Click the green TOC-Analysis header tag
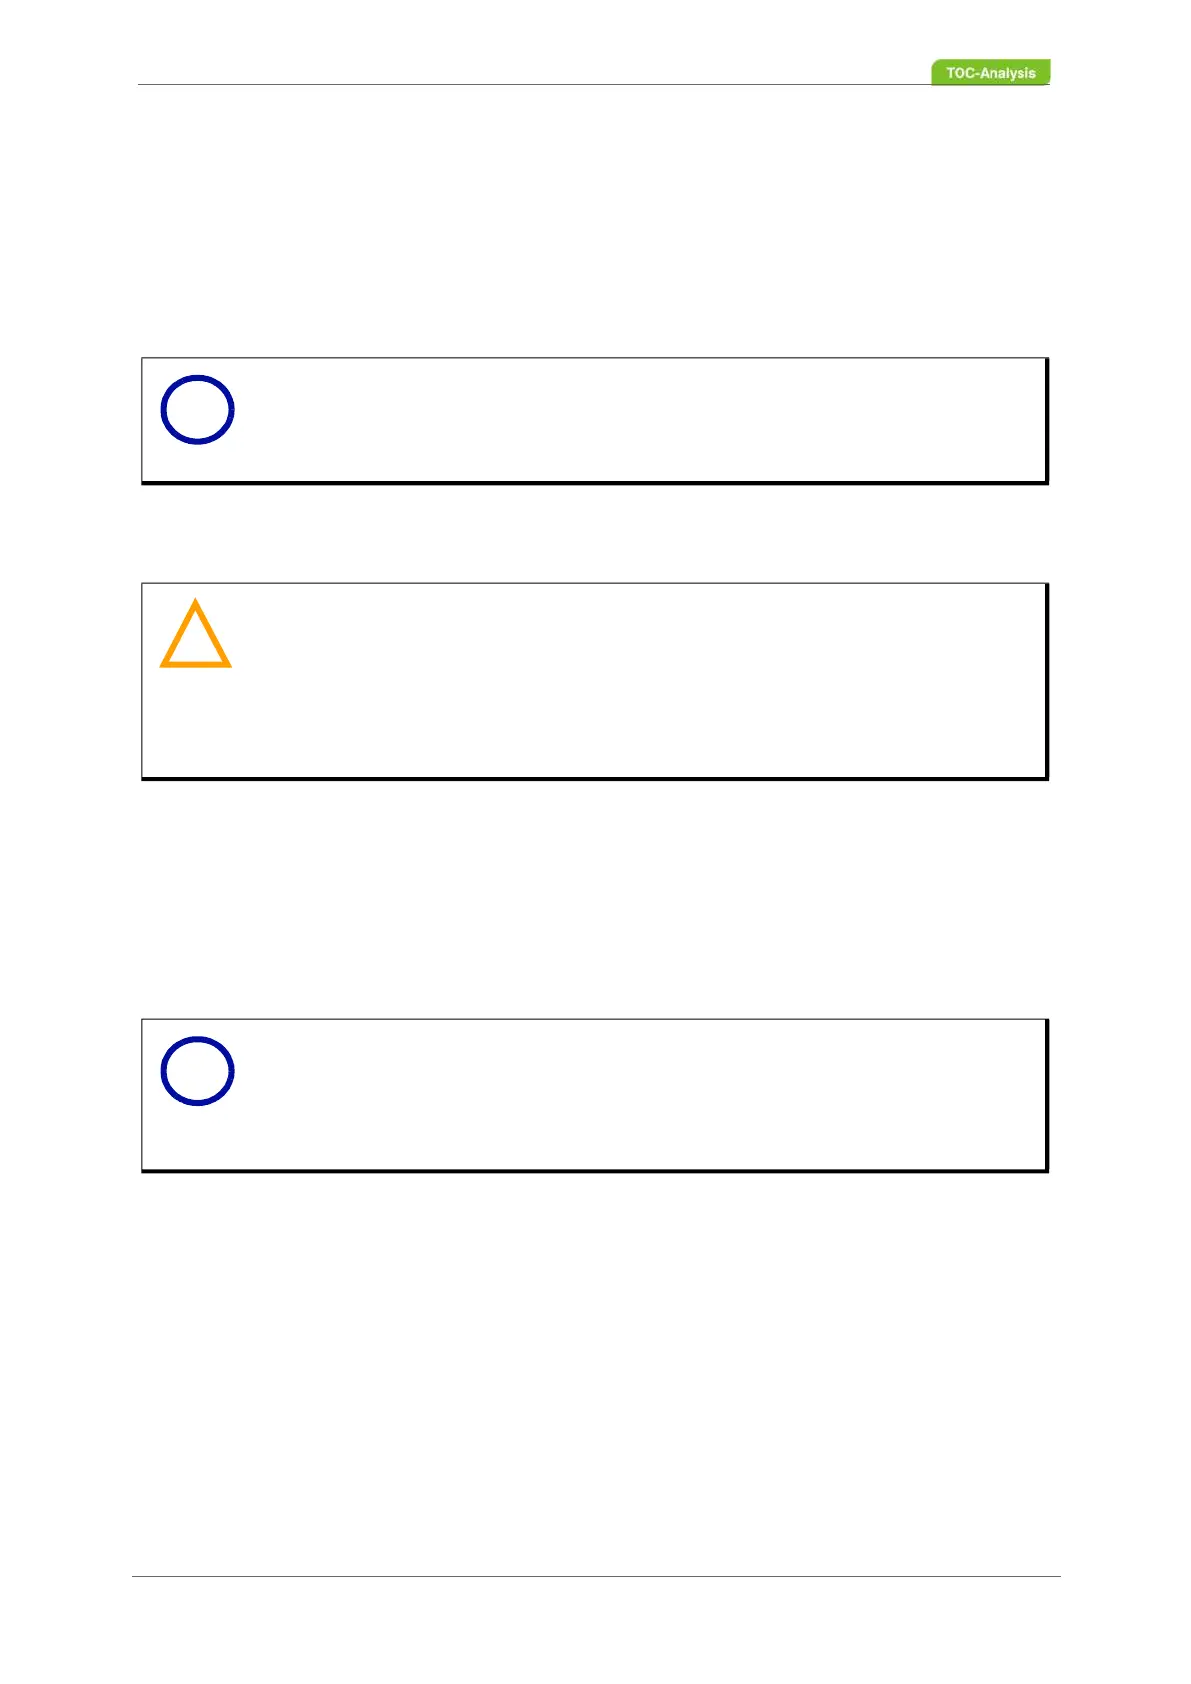The width and height of the screenshot is (1191, 1684). [990, 73]
